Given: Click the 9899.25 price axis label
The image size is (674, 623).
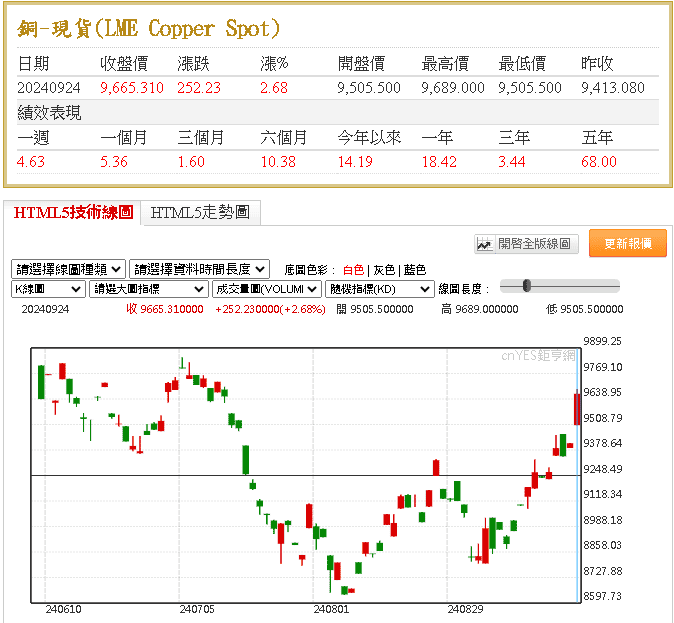Looking at the screenshot, I should 602,341.
